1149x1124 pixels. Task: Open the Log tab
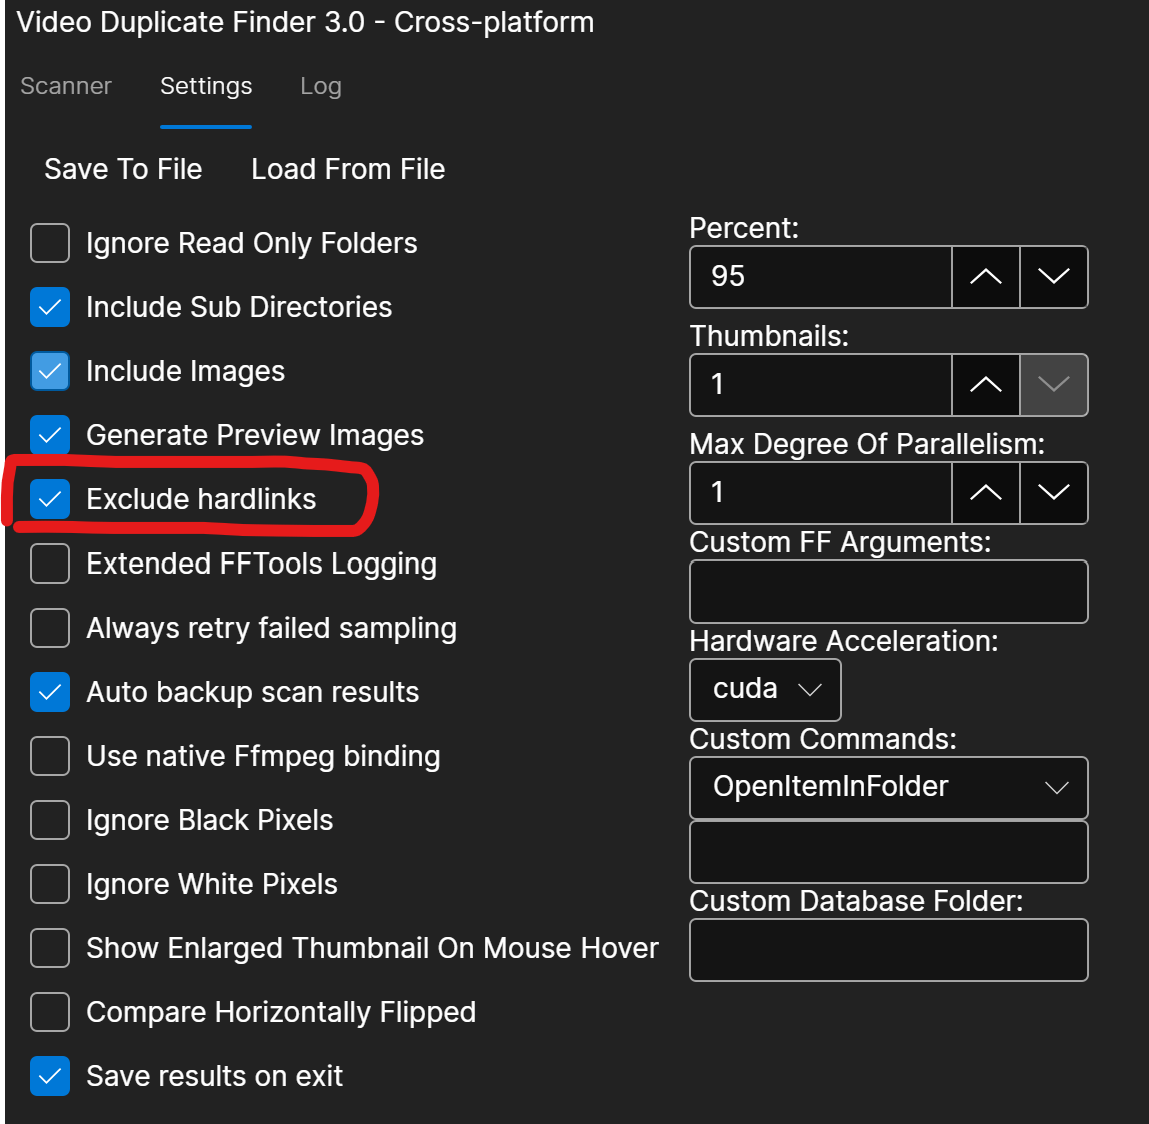point(320,86)
